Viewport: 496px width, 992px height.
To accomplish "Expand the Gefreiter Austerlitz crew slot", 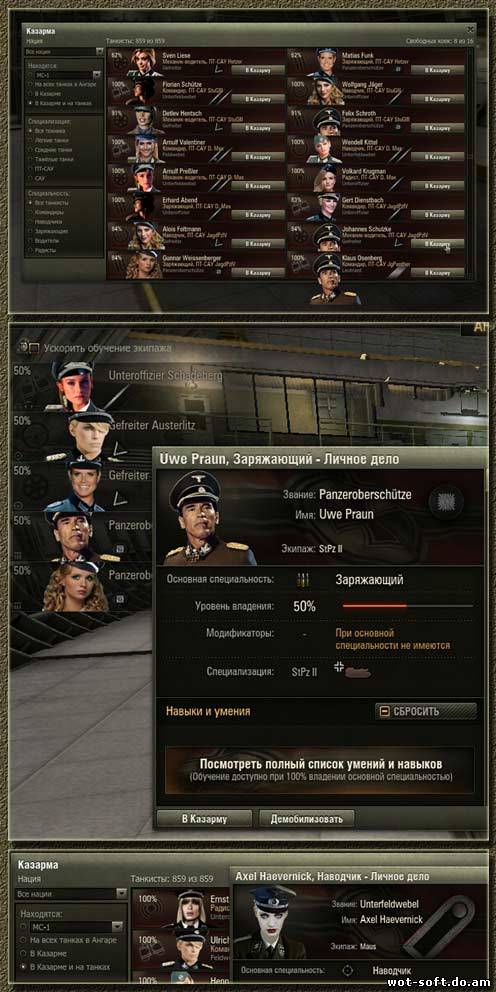I will point(82,436).
